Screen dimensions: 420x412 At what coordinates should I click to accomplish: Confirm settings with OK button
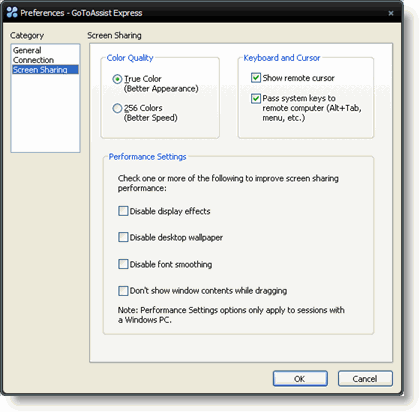[300, 379]
